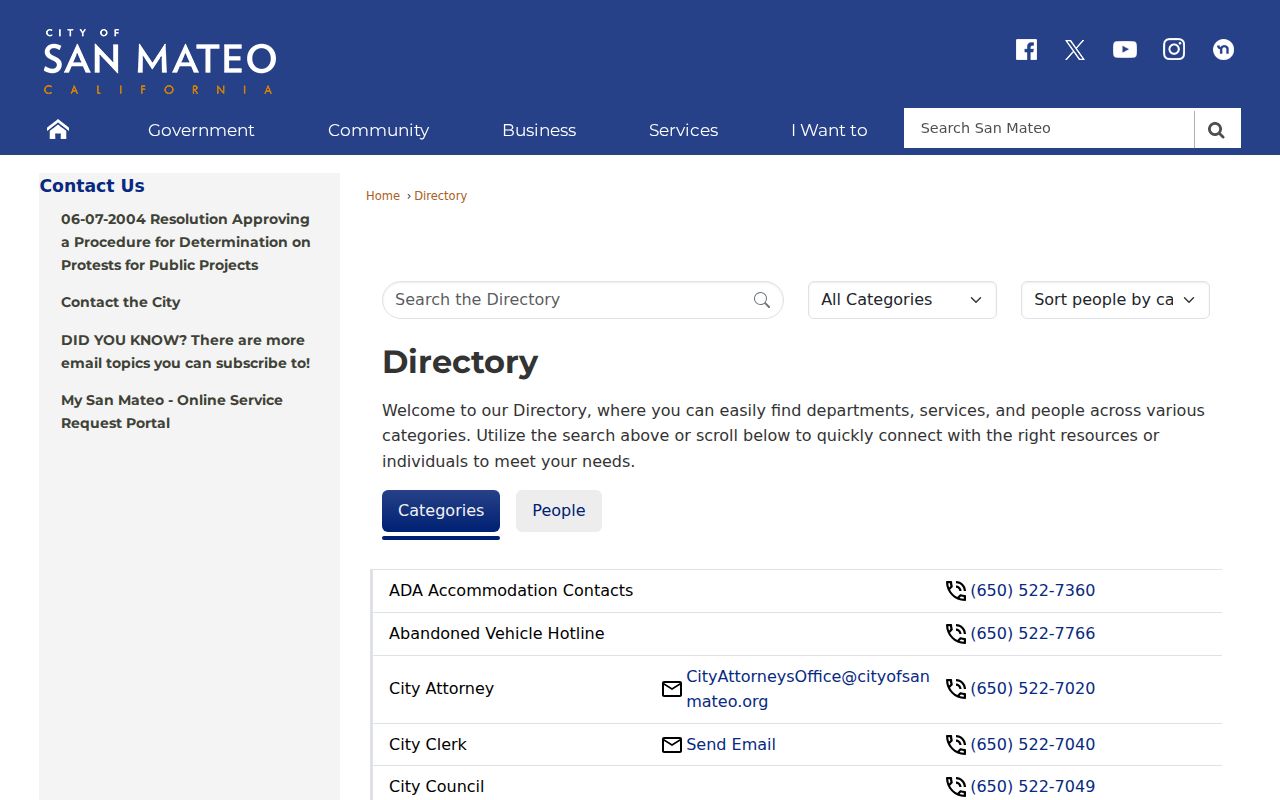Click the site search magnifier button
The height and width of the screenshot is (800, 1280).
pyautogui.click(x=1217, y=129)
